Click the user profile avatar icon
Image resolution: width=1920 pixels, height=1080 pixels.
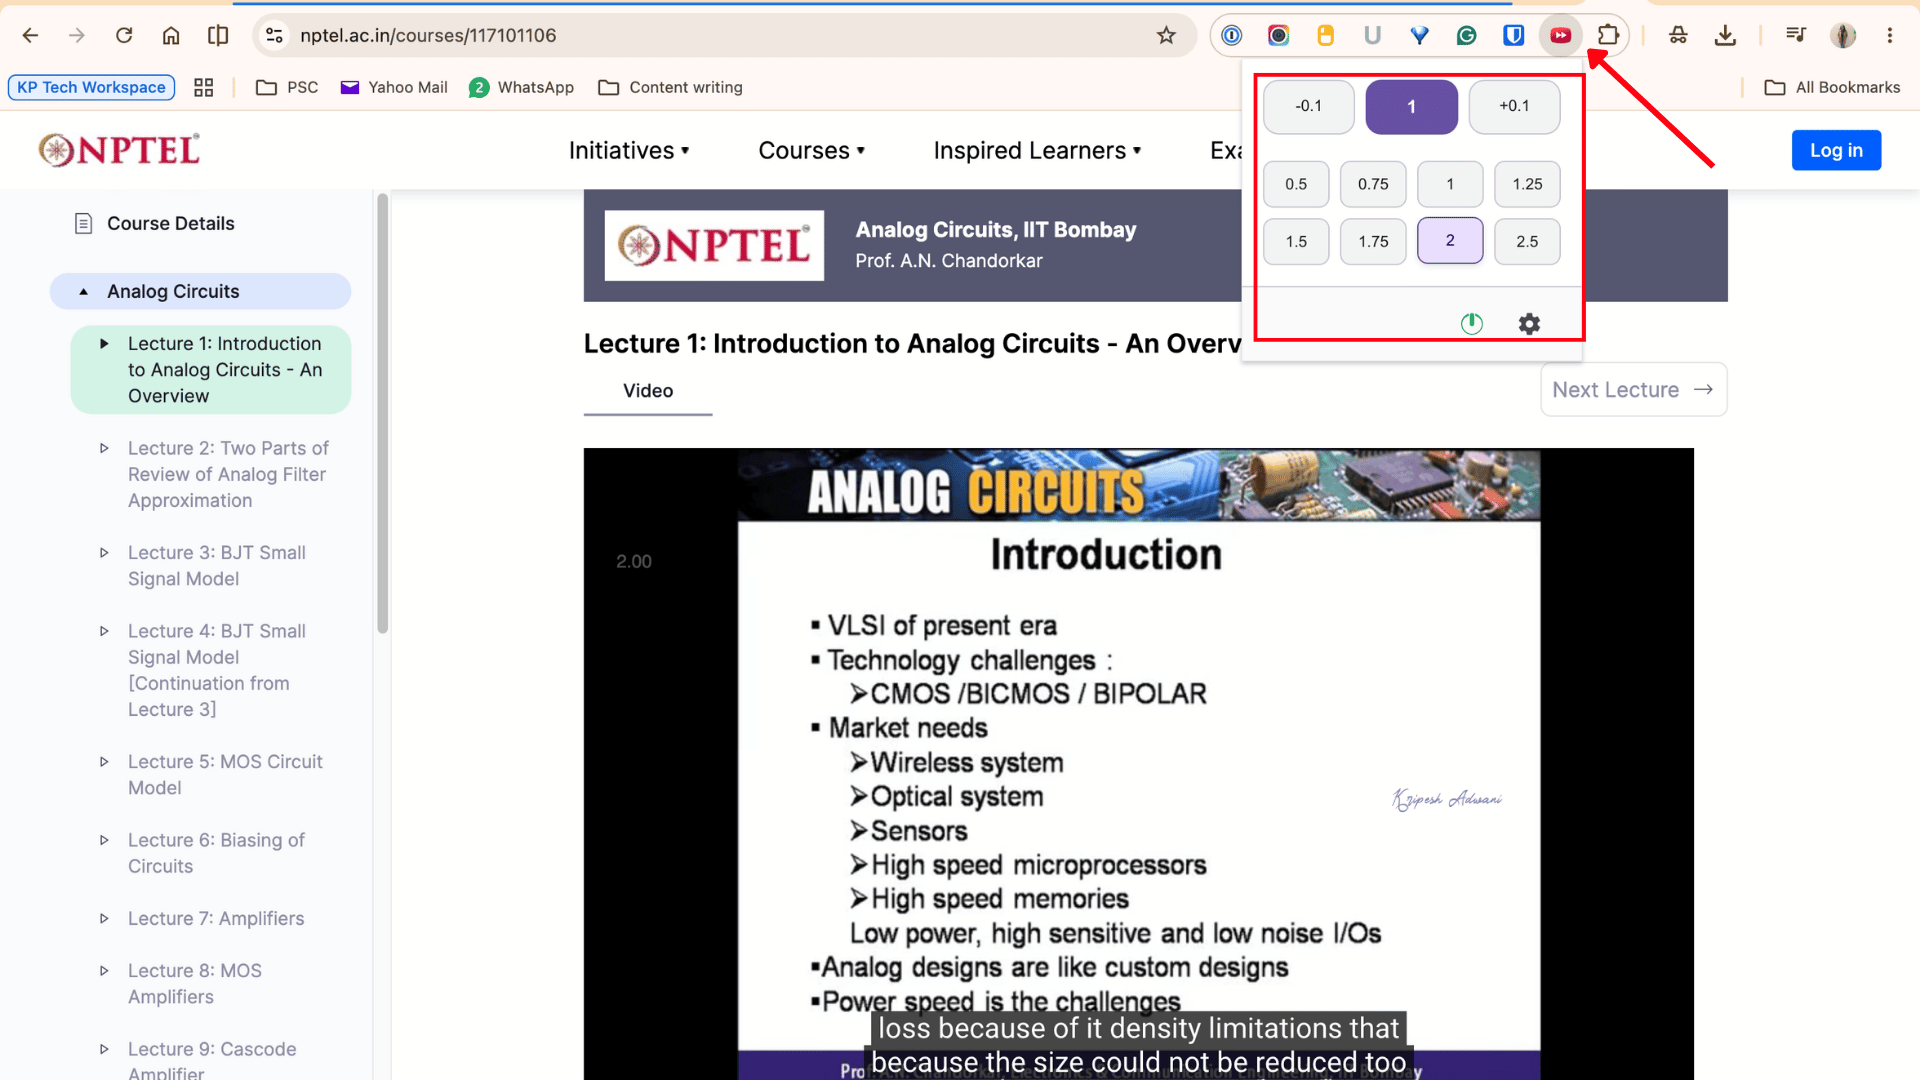pos(1843,35)
